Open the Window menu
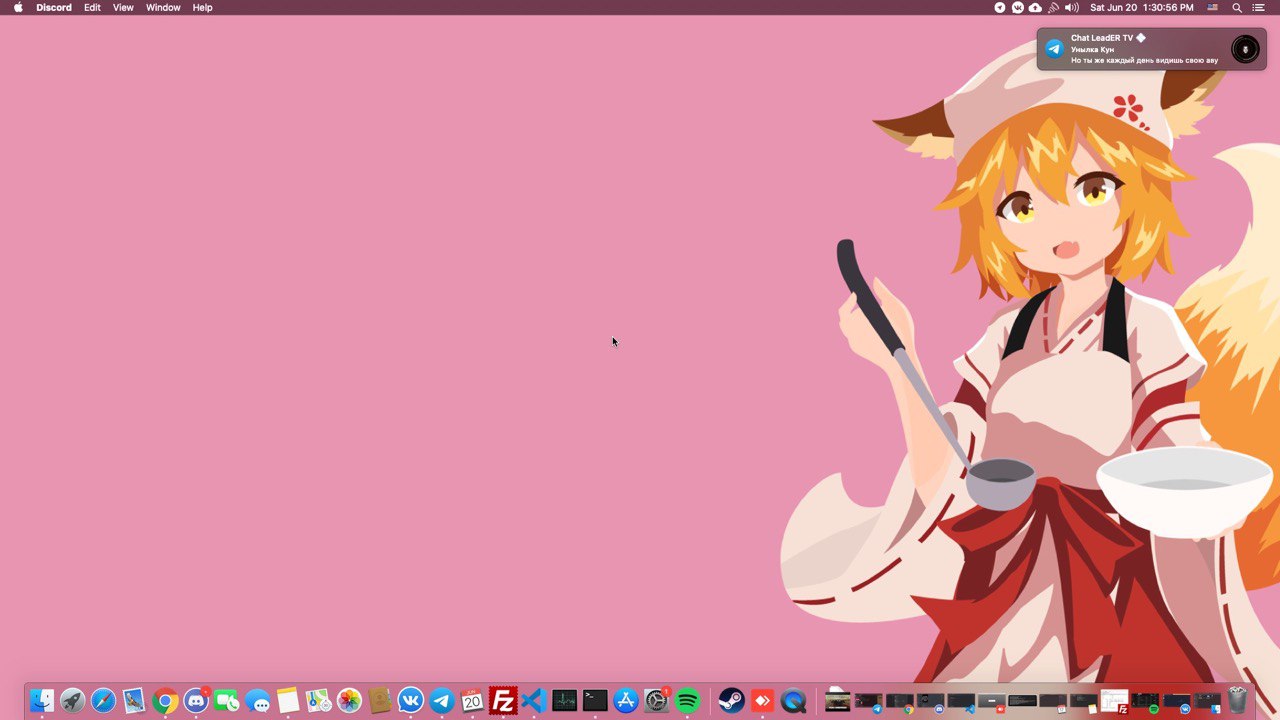This screenshot has height=720, width=1280. click(x=163, y=7)
